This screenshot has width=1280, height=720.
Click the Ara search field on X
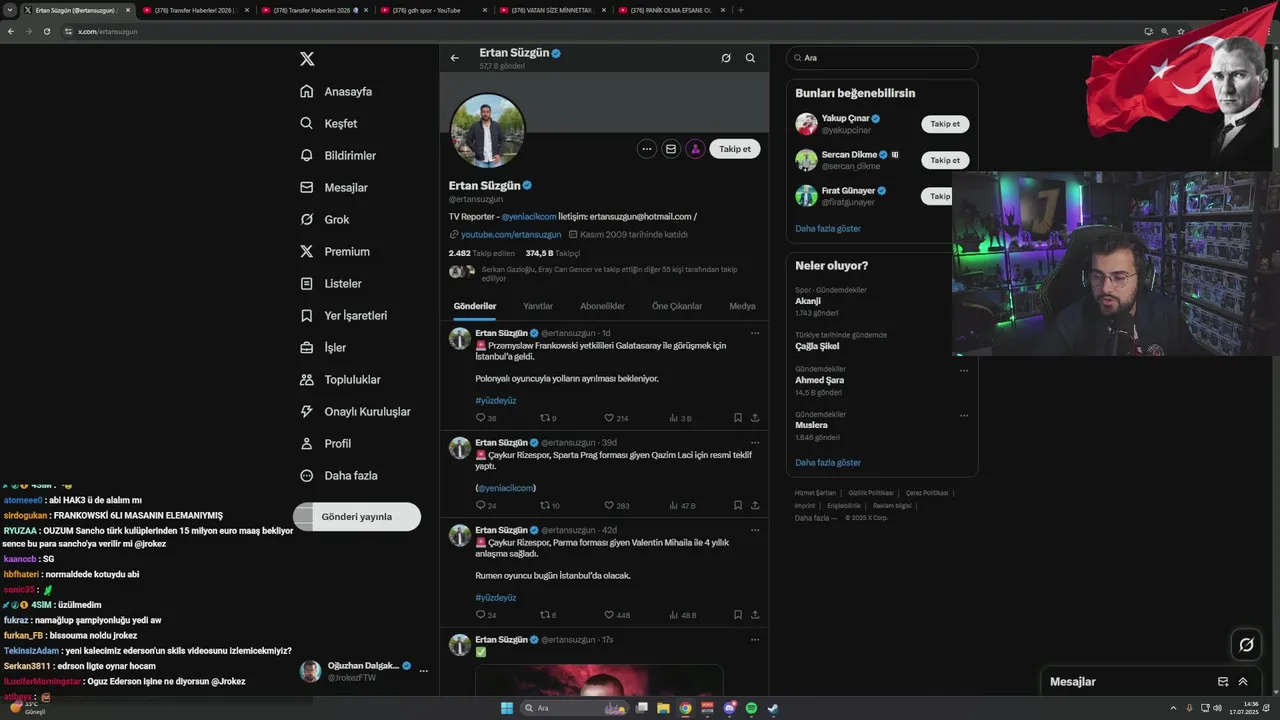[881, 58]
